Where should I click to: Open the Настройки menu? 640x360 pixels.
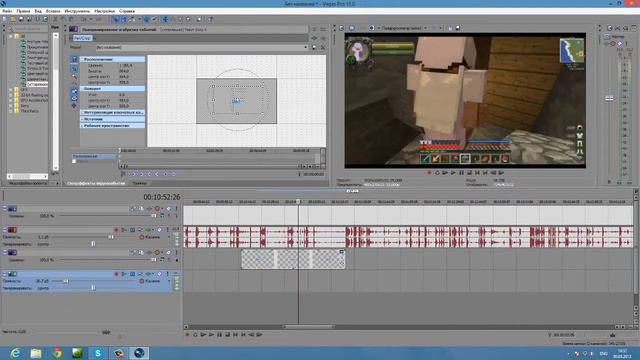point(104,11)
